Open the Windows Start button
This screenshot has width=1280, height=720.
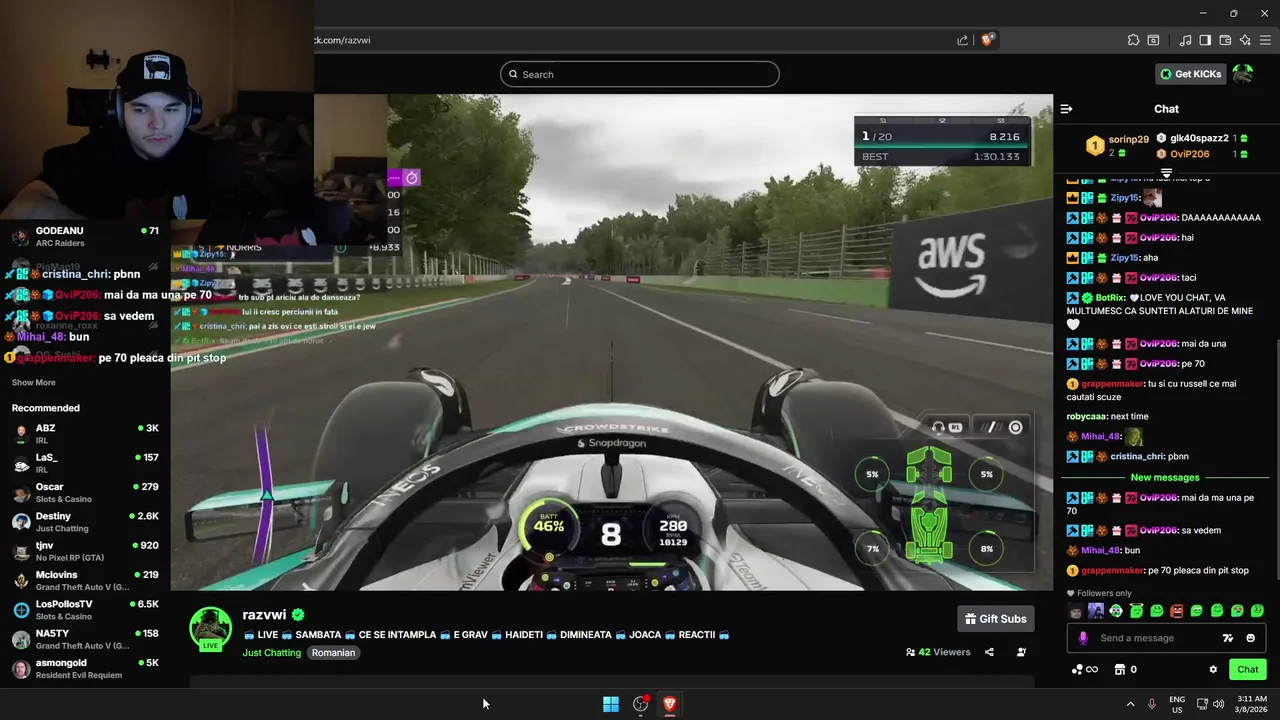610,704
